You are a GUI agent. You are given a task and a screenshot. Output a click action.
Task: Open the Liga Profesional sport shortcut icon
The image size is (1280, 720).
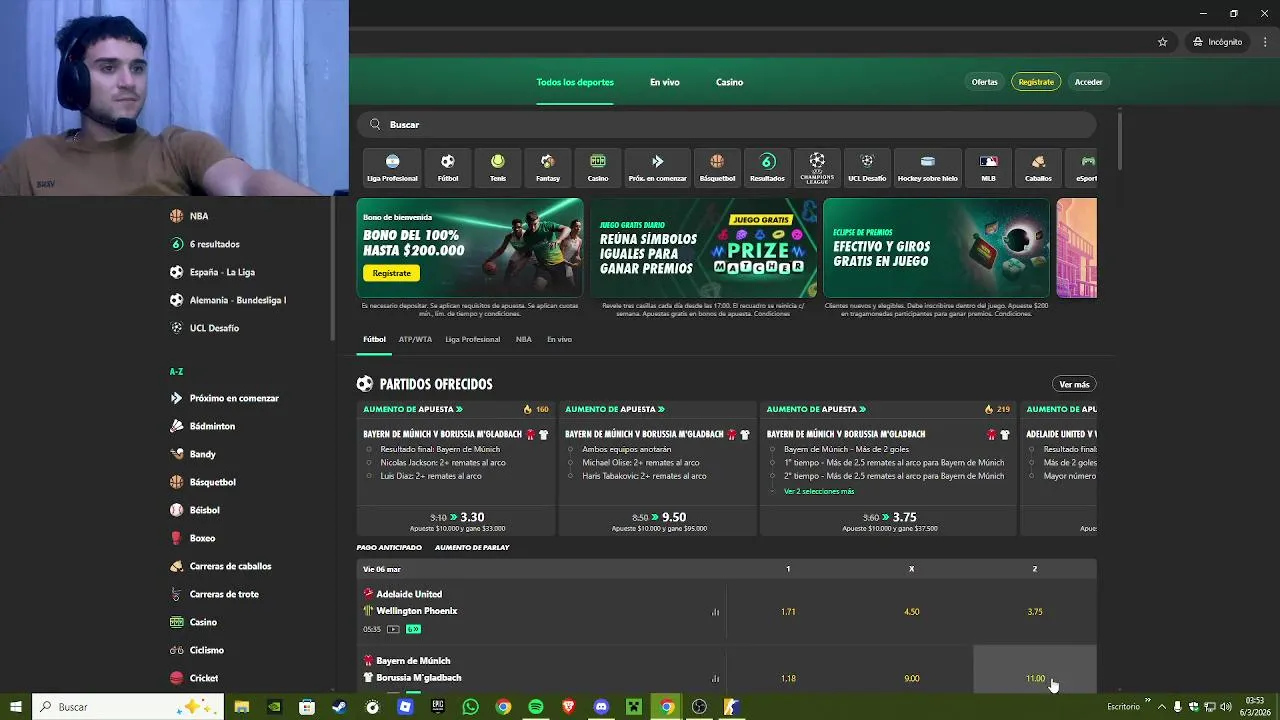pos(392,167)
